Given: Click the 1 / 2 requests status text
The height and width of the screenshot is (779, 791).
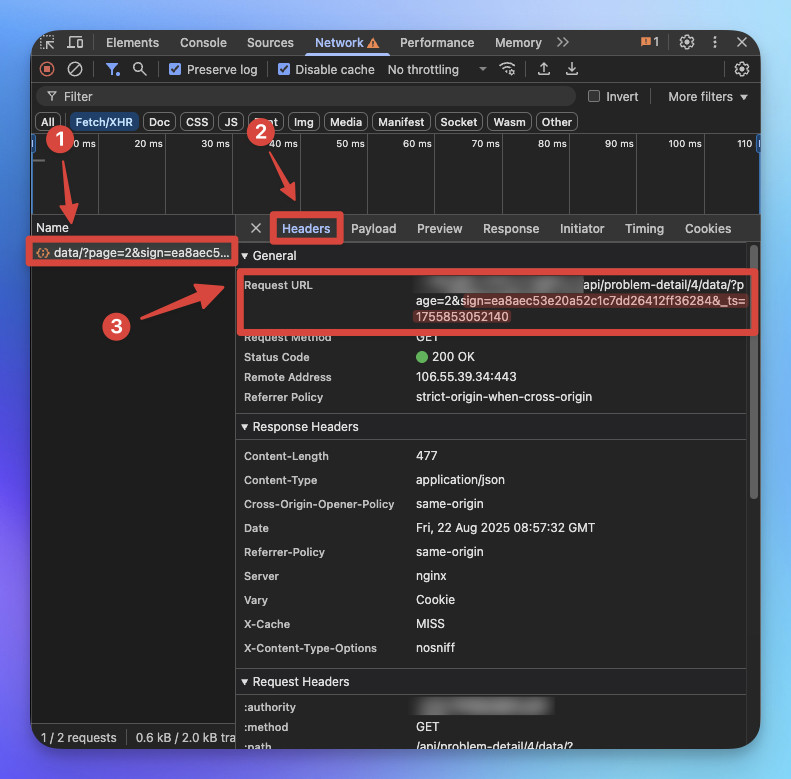Looking at the screenshot, I should coord(78,738).
